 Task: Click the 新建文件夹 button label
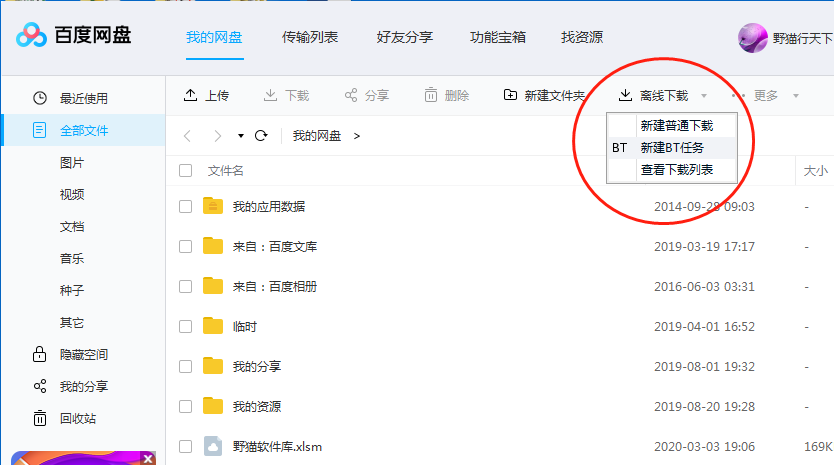point(554,96)
